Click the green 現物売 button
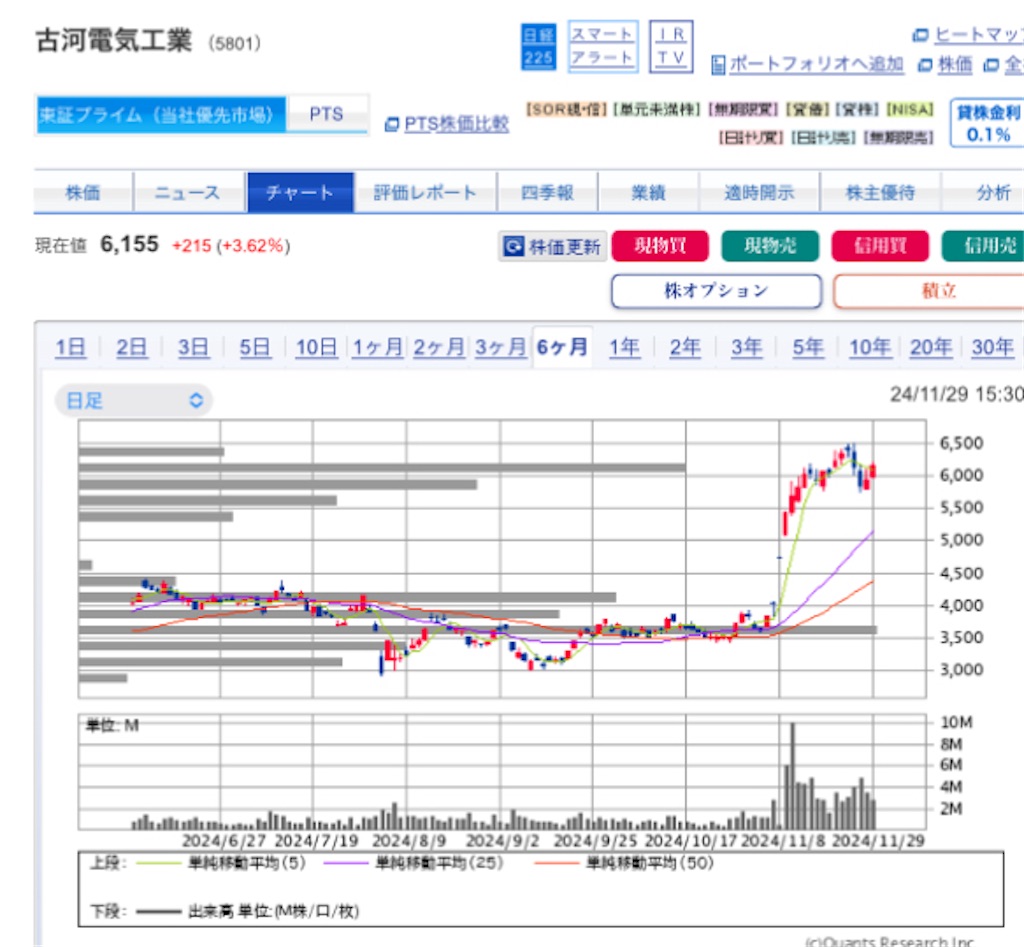This screenshot has width=1024, height=947. 770,246
